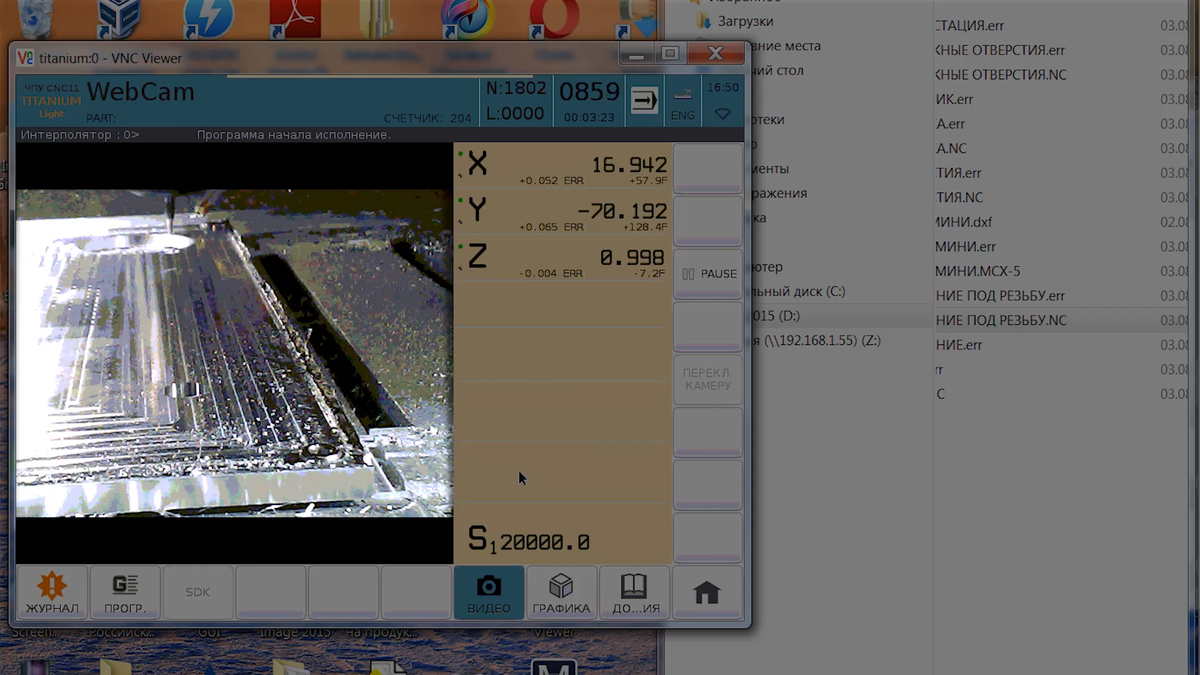The width and height of the screenshot is (1200, 675).
Task: Select the SDK softkey
Action: pos(198,593)
